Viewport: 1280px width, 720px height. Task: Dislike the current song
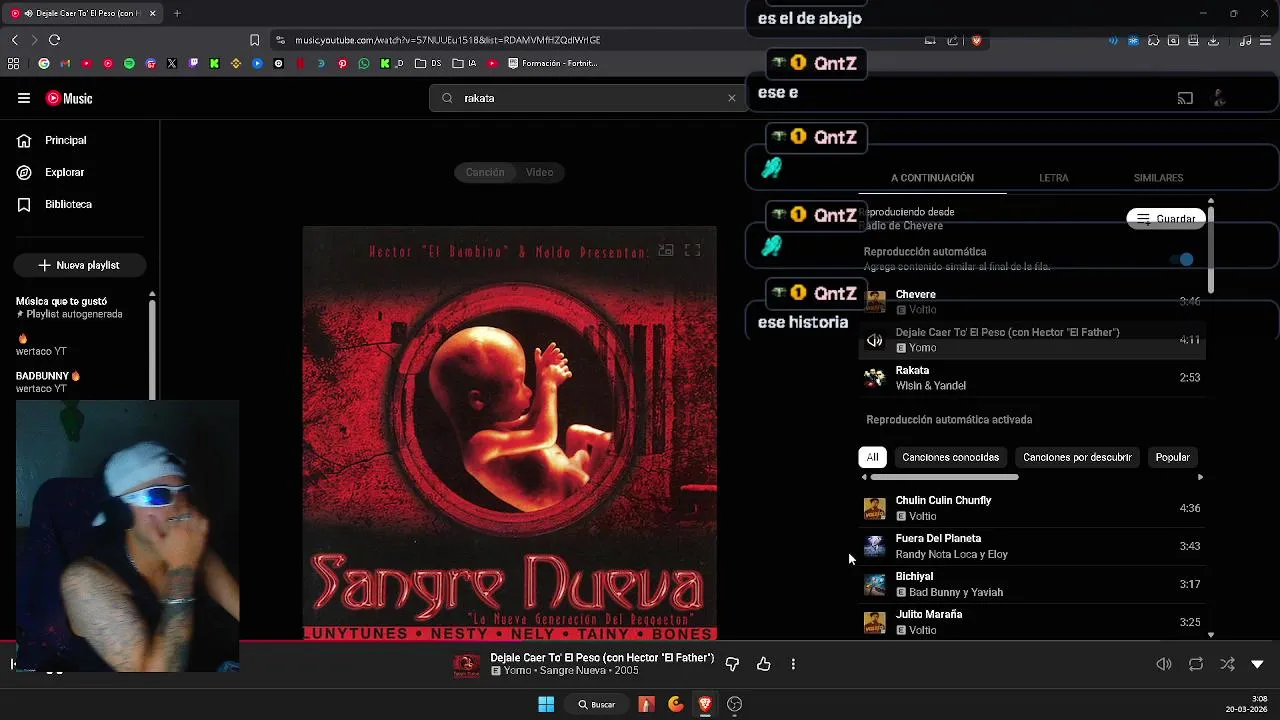point(732,664)
